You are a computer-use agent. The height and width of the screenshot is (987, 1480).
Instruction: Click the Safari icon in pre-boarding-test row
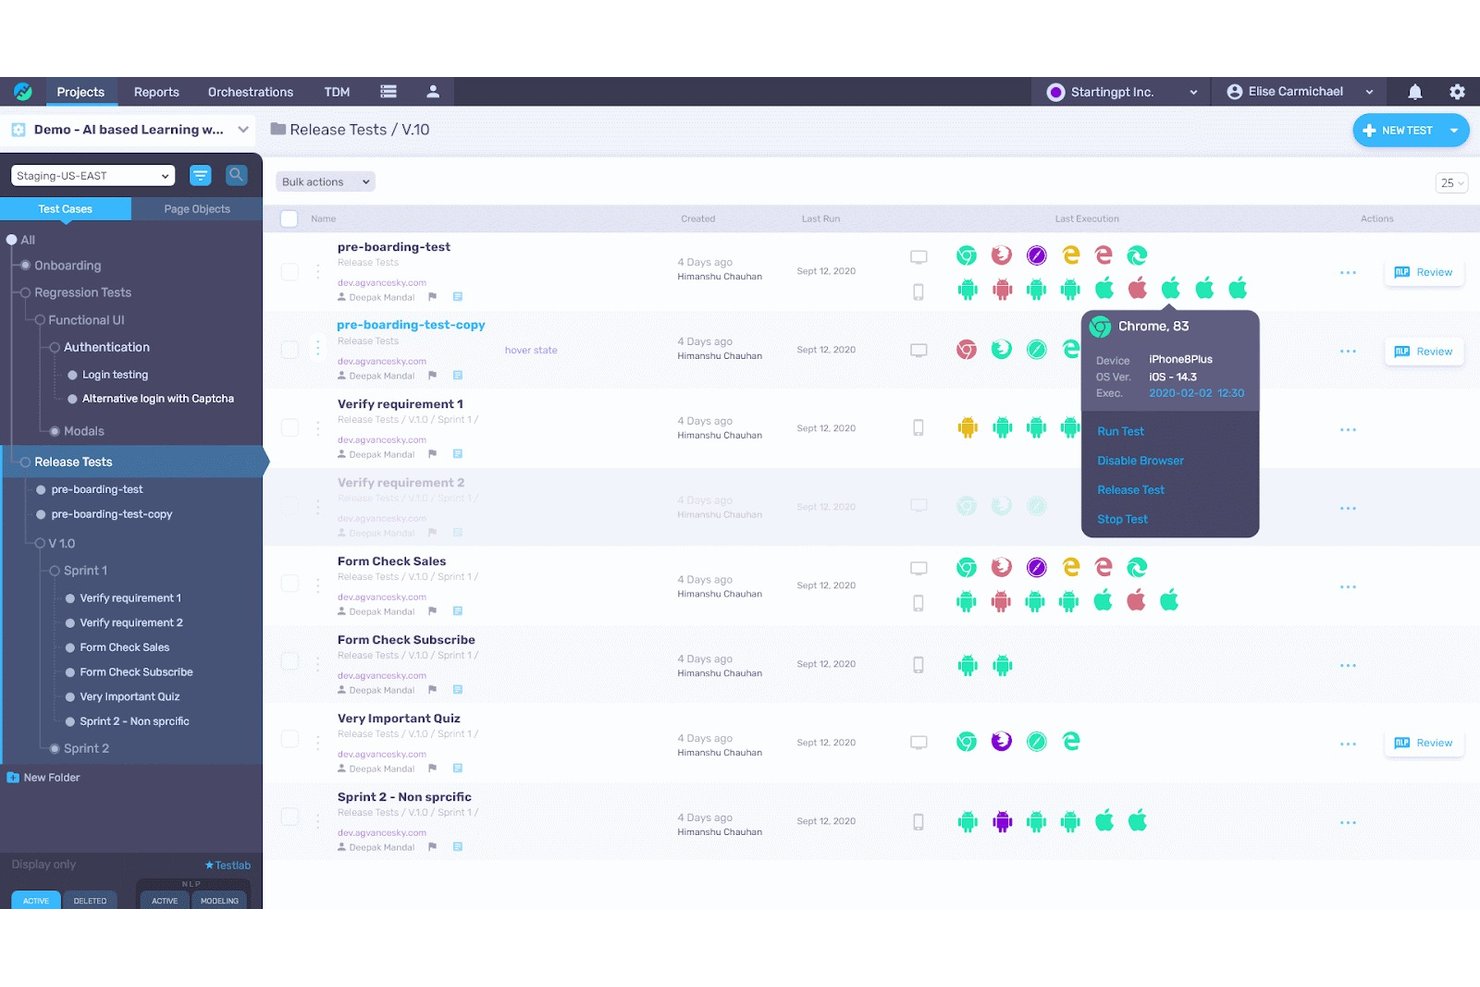click(x=1037, y=255)
